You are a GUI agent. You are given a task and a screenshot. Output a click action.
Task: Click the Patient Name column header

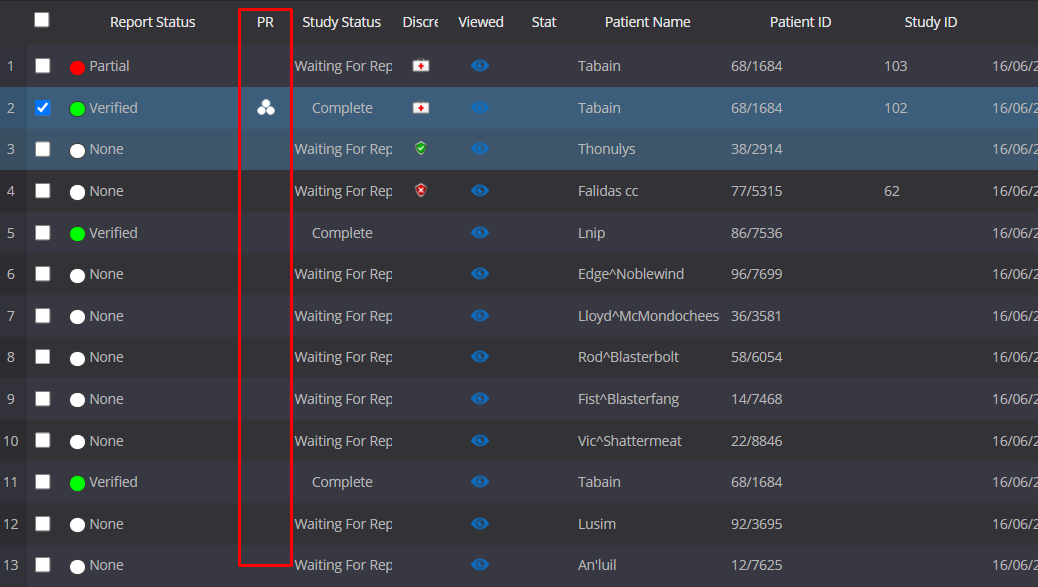tap(647, 22)
